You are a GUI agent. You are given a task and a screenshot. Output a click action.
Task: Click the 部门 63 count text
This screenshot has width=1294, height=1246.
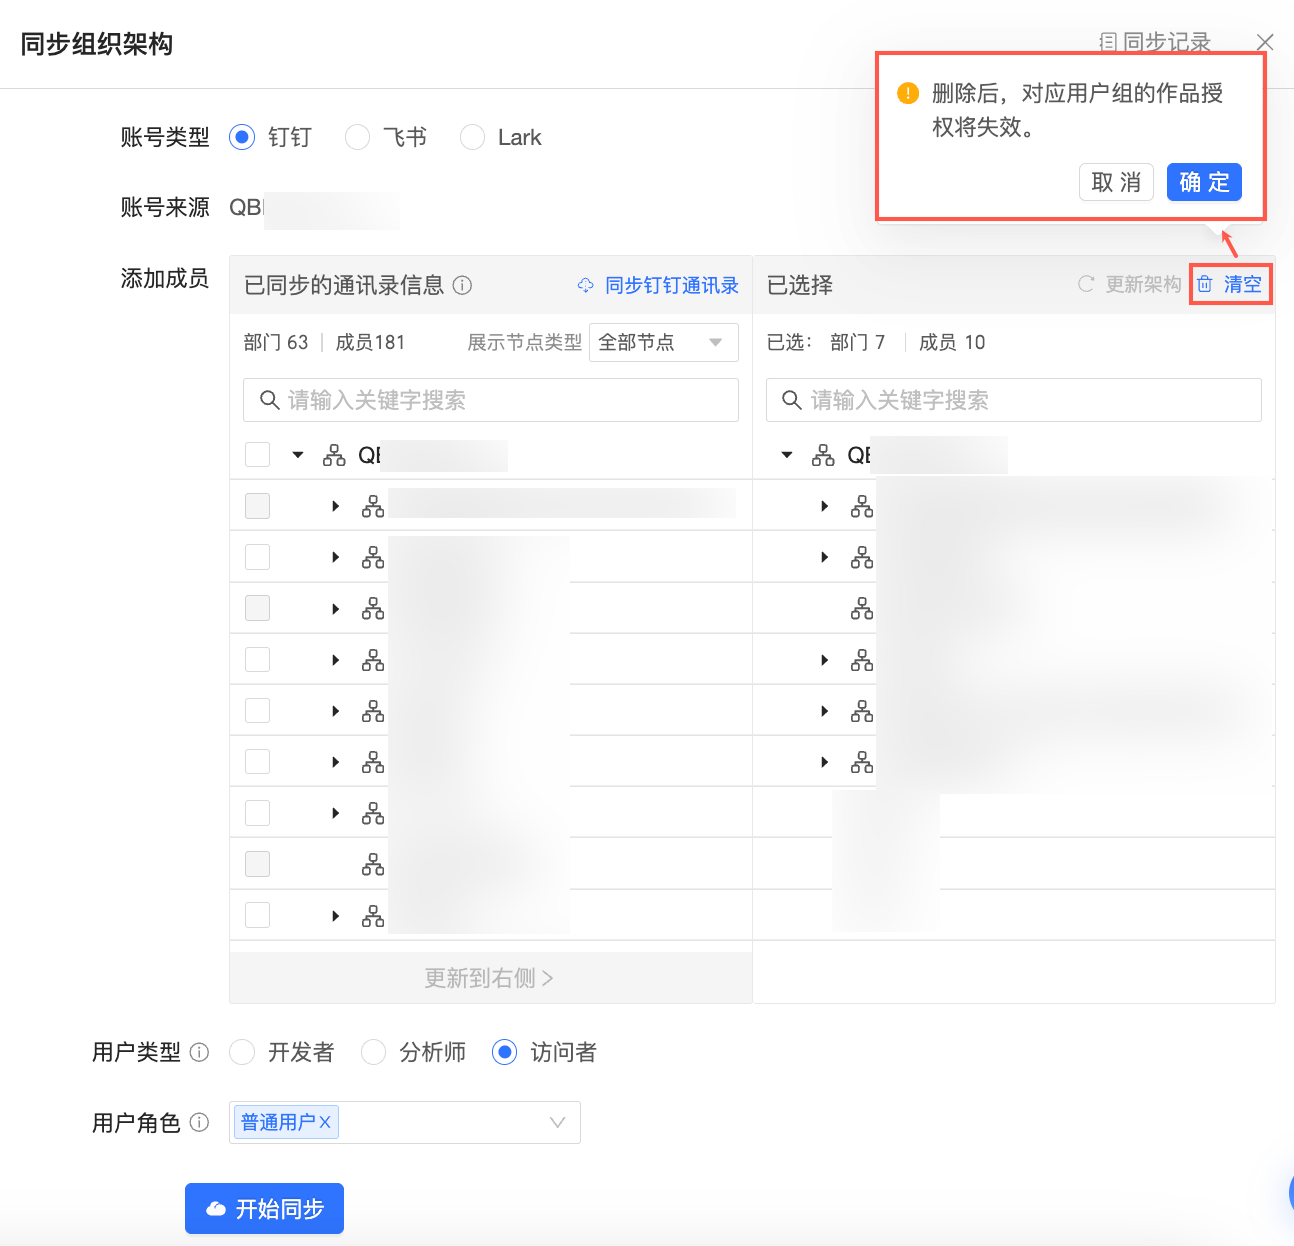(276, 342)
